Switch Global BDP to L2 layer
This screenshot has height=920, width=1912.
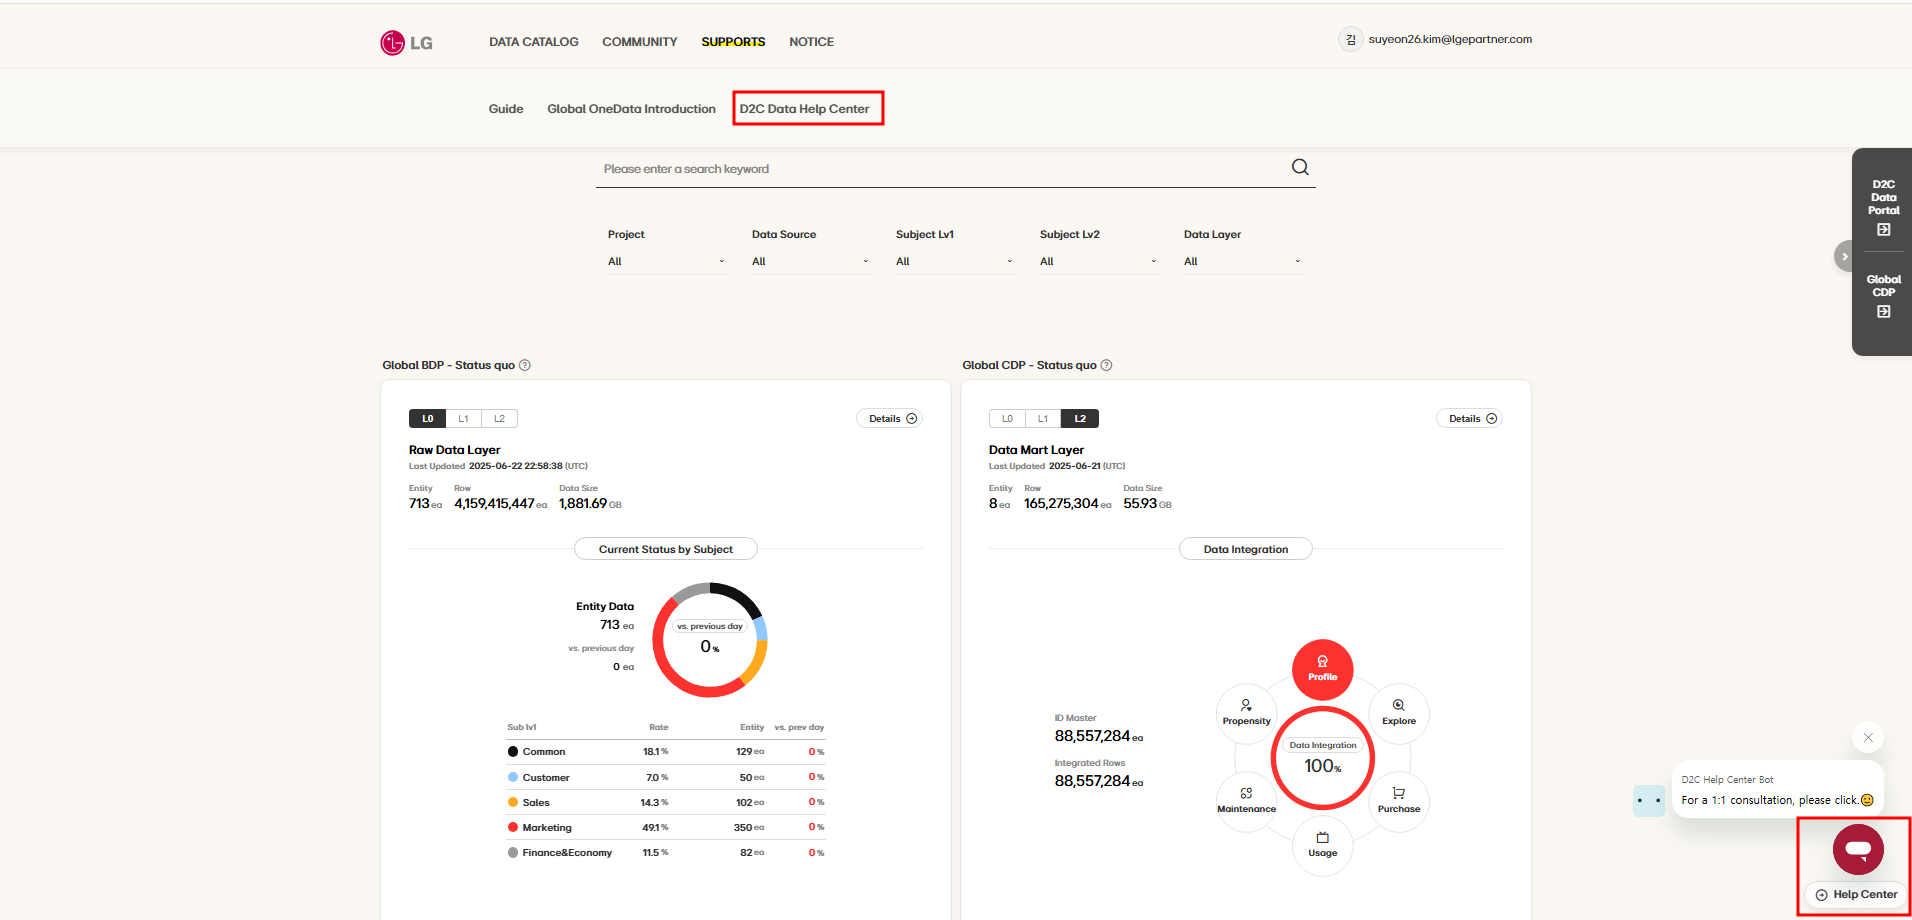[x=499, y=419]
